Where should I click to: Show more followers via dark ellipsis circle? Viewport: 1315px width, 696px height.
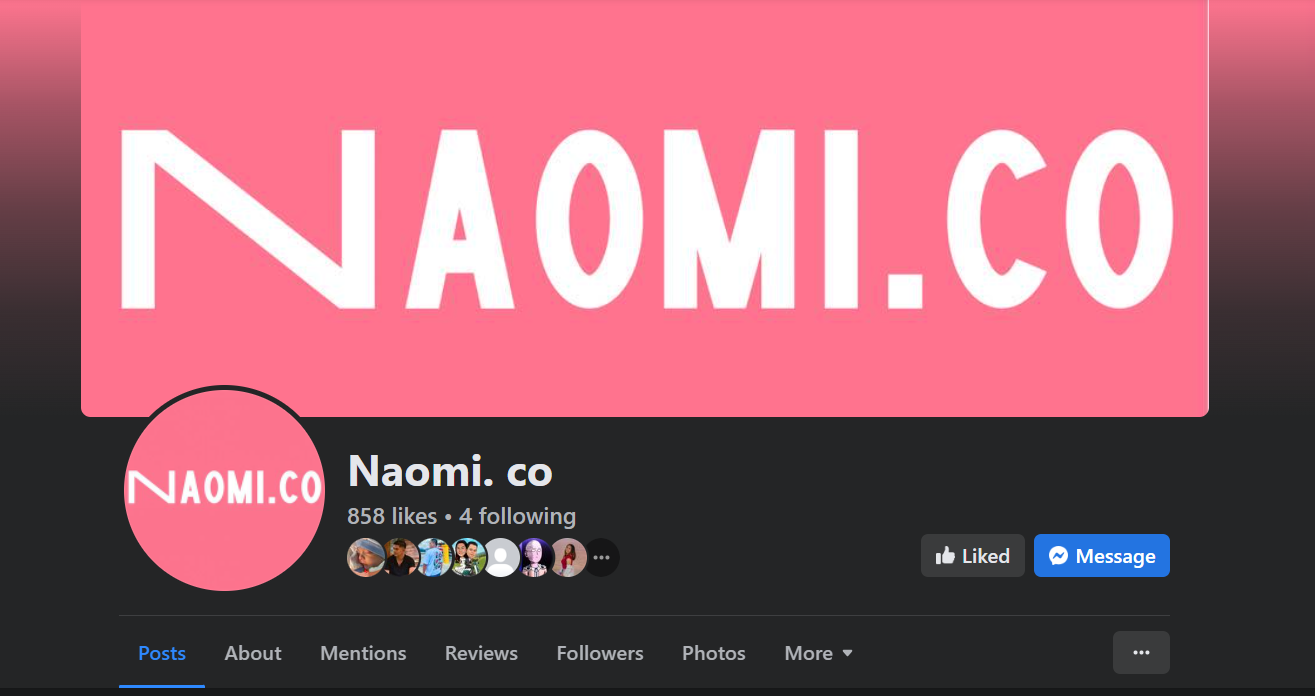tap(601, 557)
